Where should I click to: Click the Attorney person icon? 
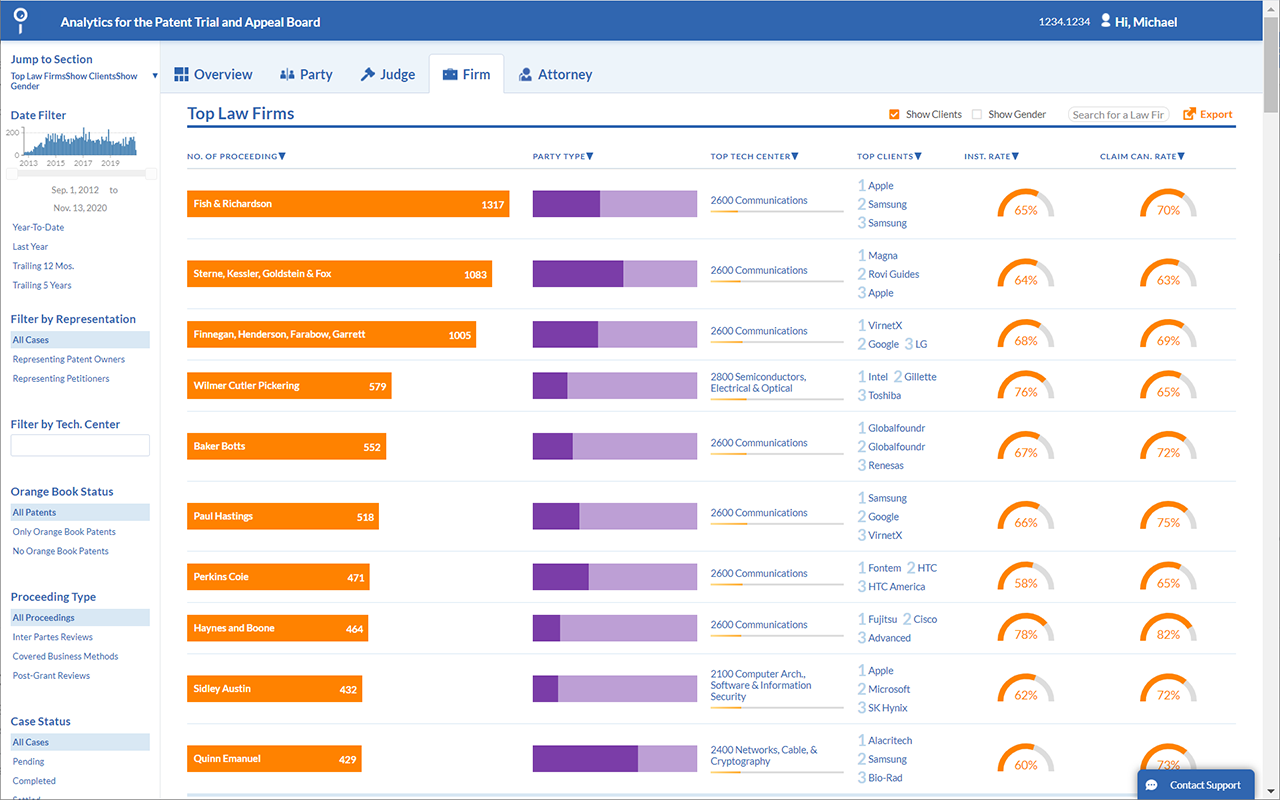(525, 75)
